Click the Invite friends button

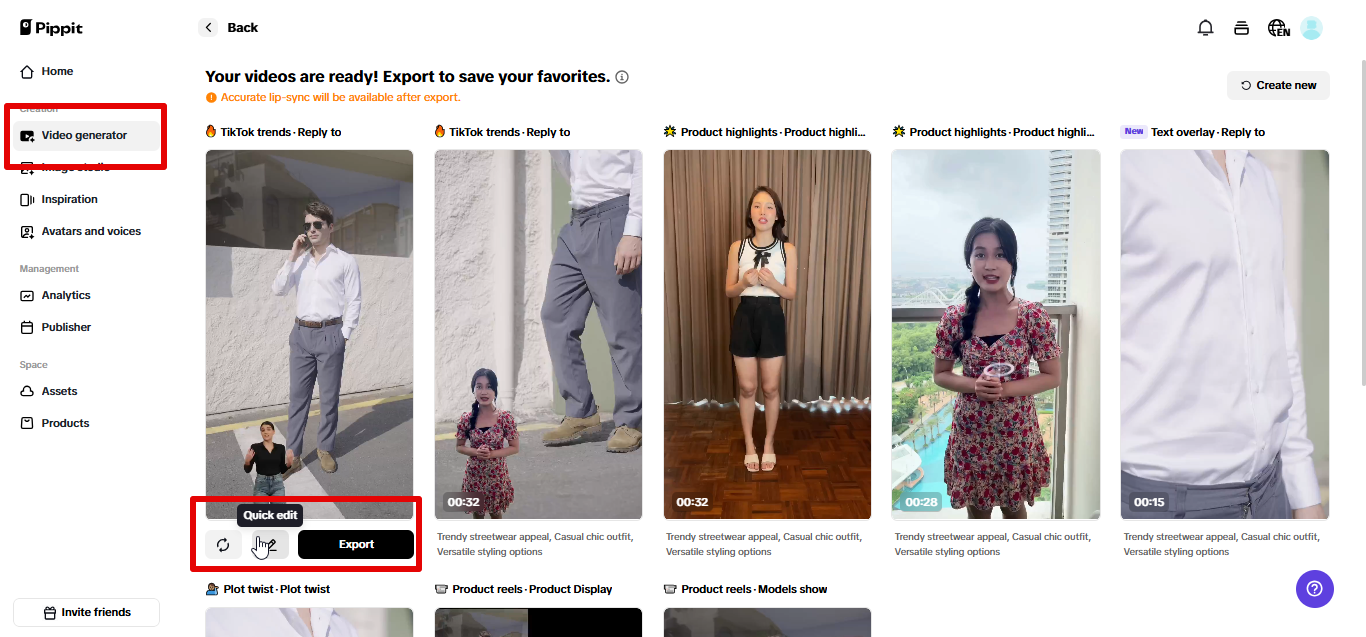pyautogui.click(x=86, y=612)
